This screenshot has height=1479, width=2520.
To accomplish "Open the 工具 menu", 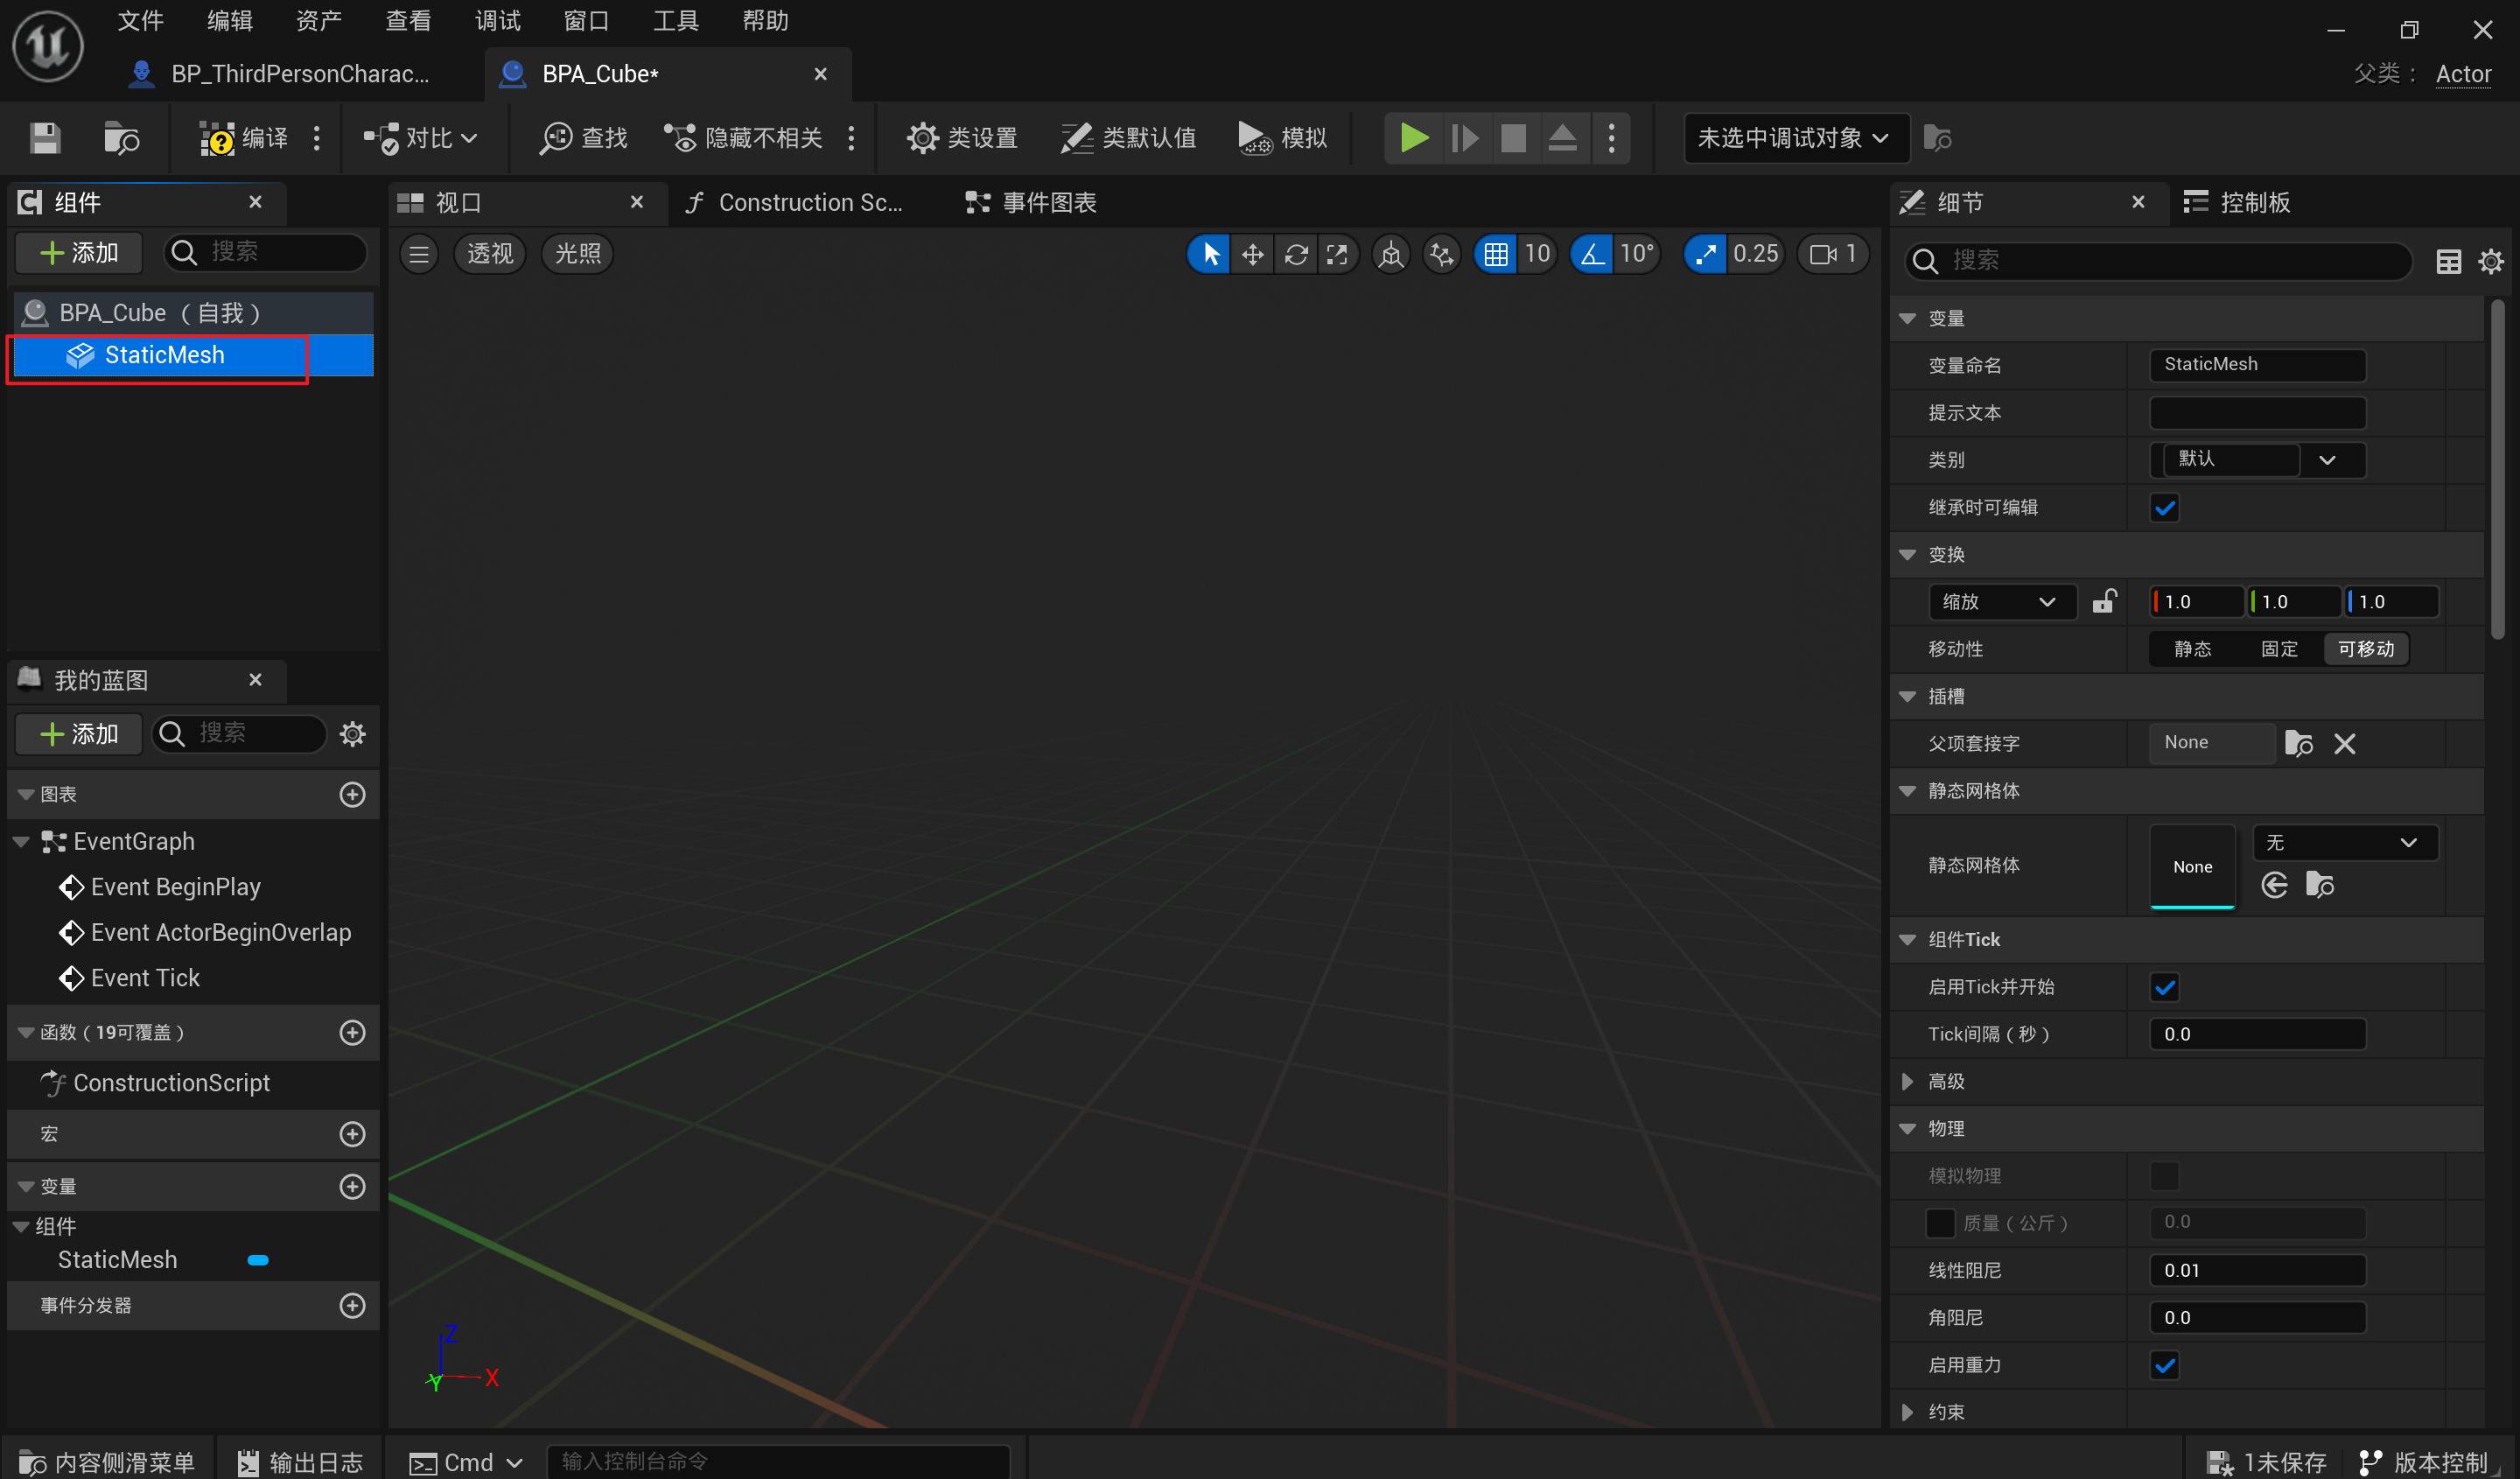I will (675, 20).
